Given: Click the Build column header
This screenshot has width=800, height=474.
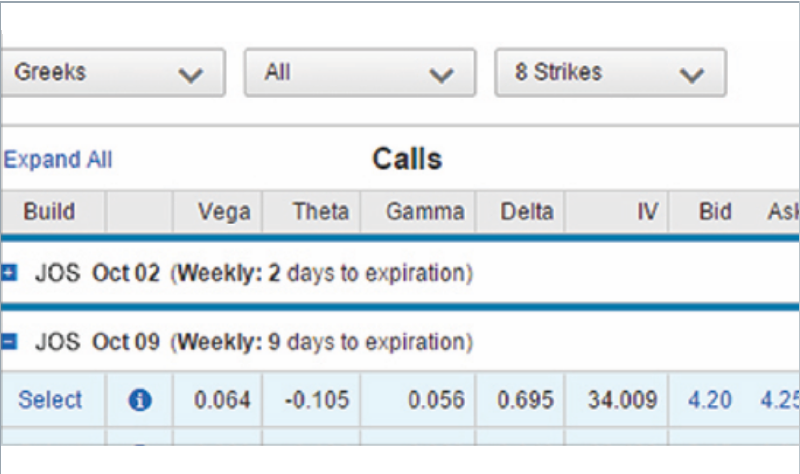Looking at the screenshot, I should click(x=49, y=212).
